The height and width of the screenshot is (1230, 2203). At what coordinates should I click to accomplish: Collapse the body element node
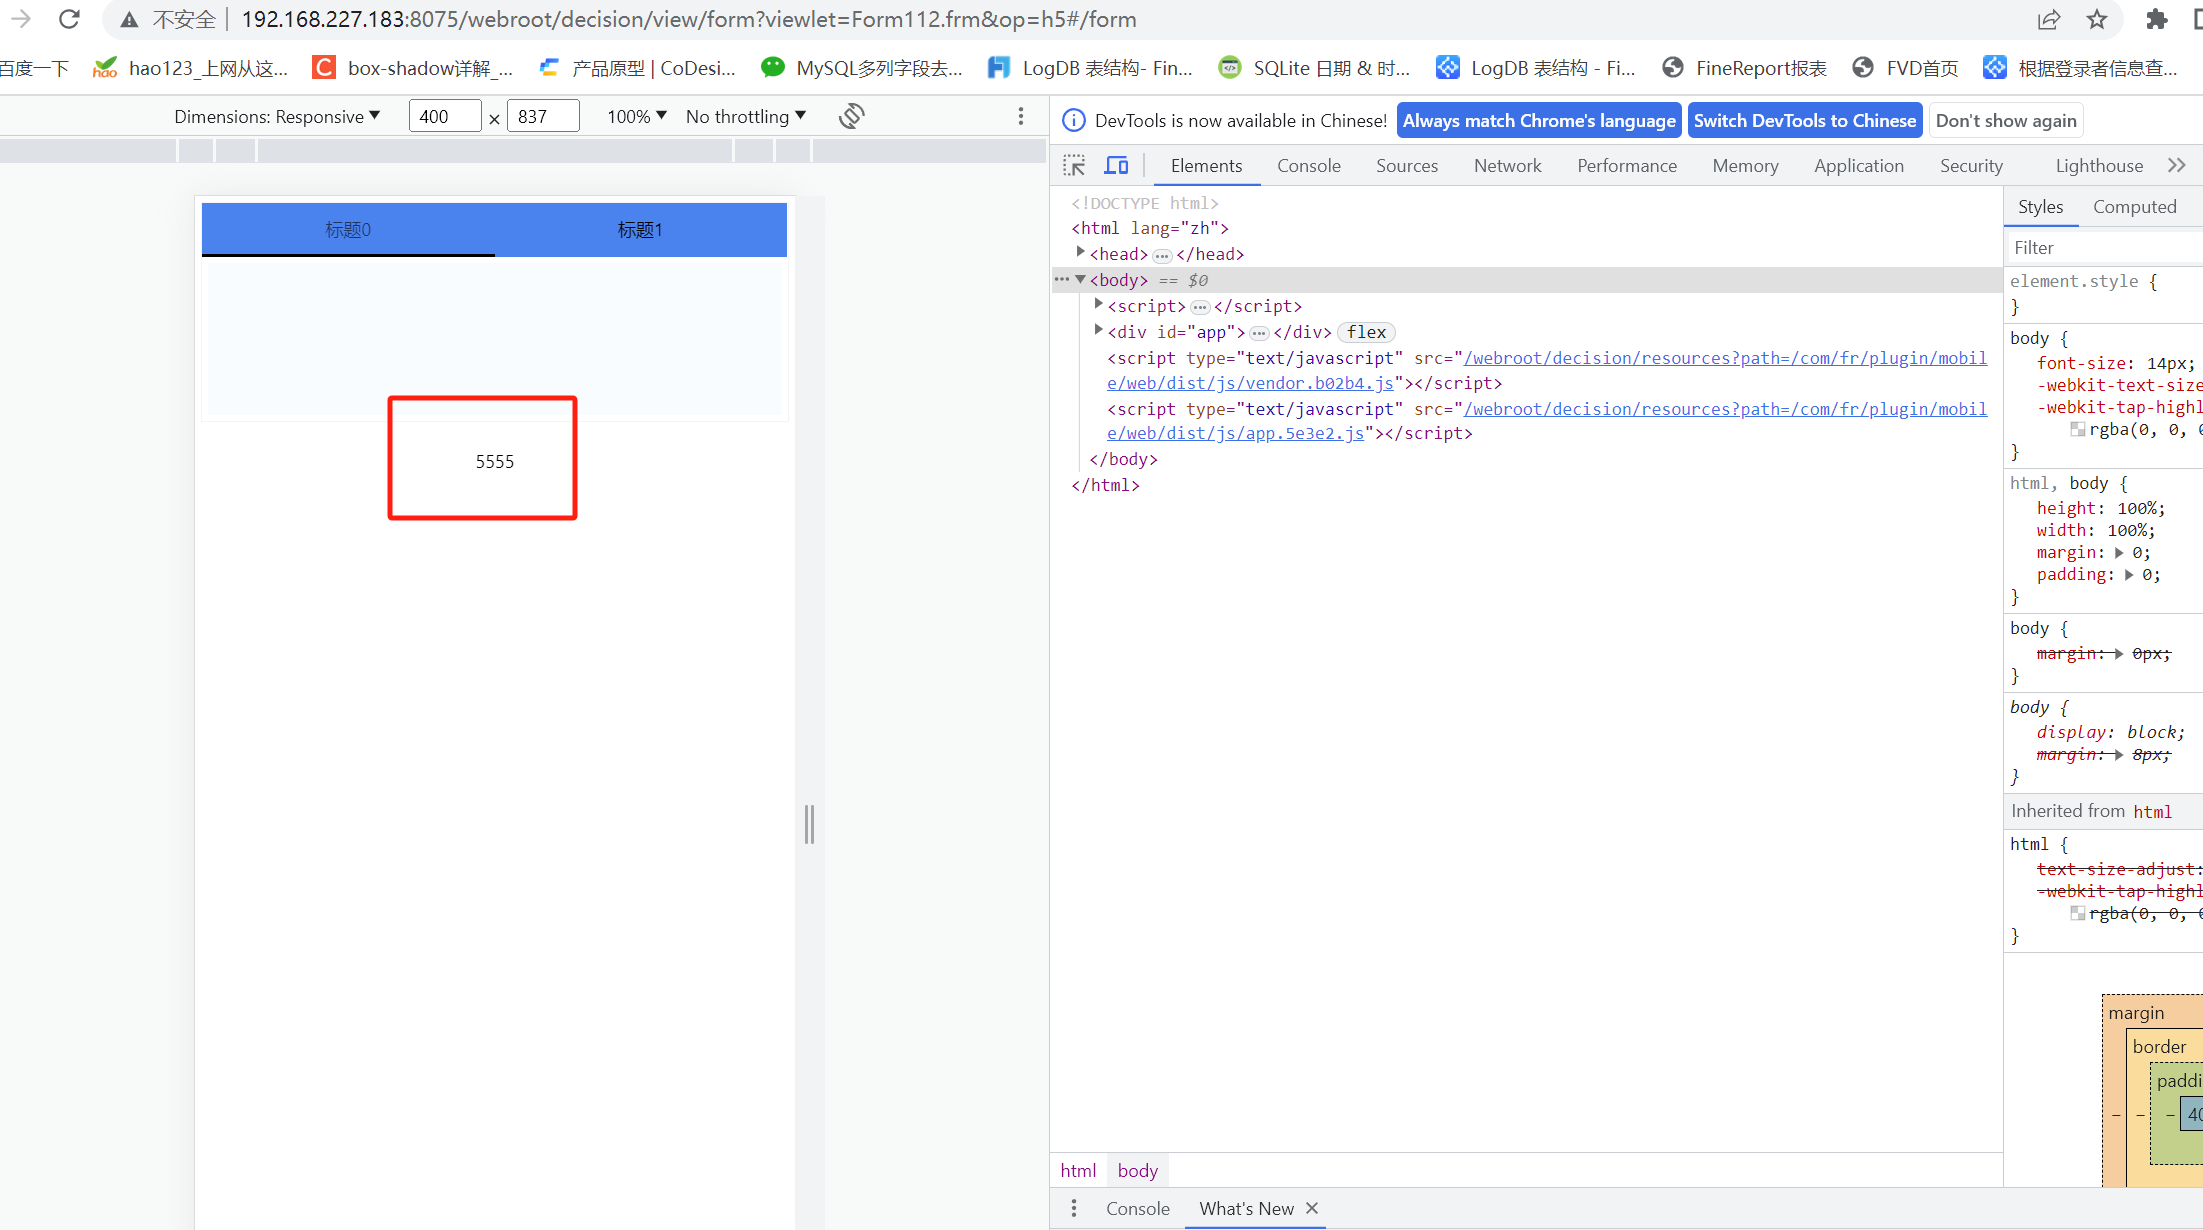coord(1080,279)
